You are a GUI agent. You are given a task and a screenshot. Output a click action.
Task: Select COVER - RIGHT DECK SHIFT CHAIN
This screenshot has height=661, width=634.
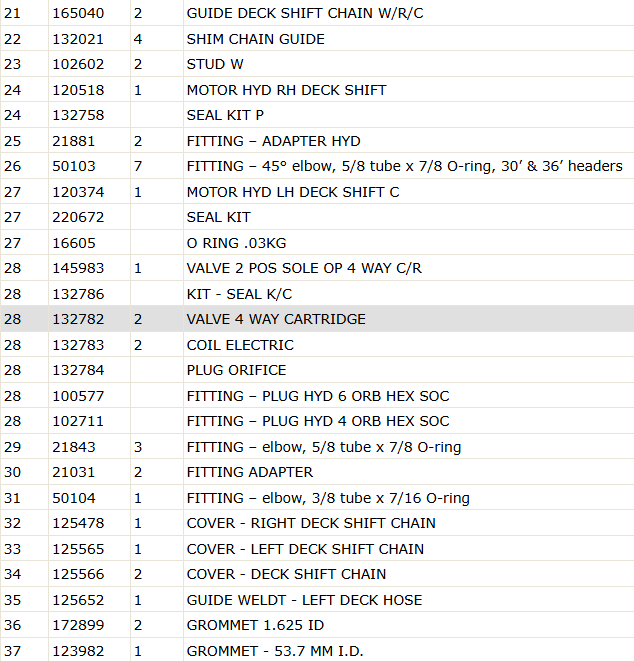click(317, 523)
